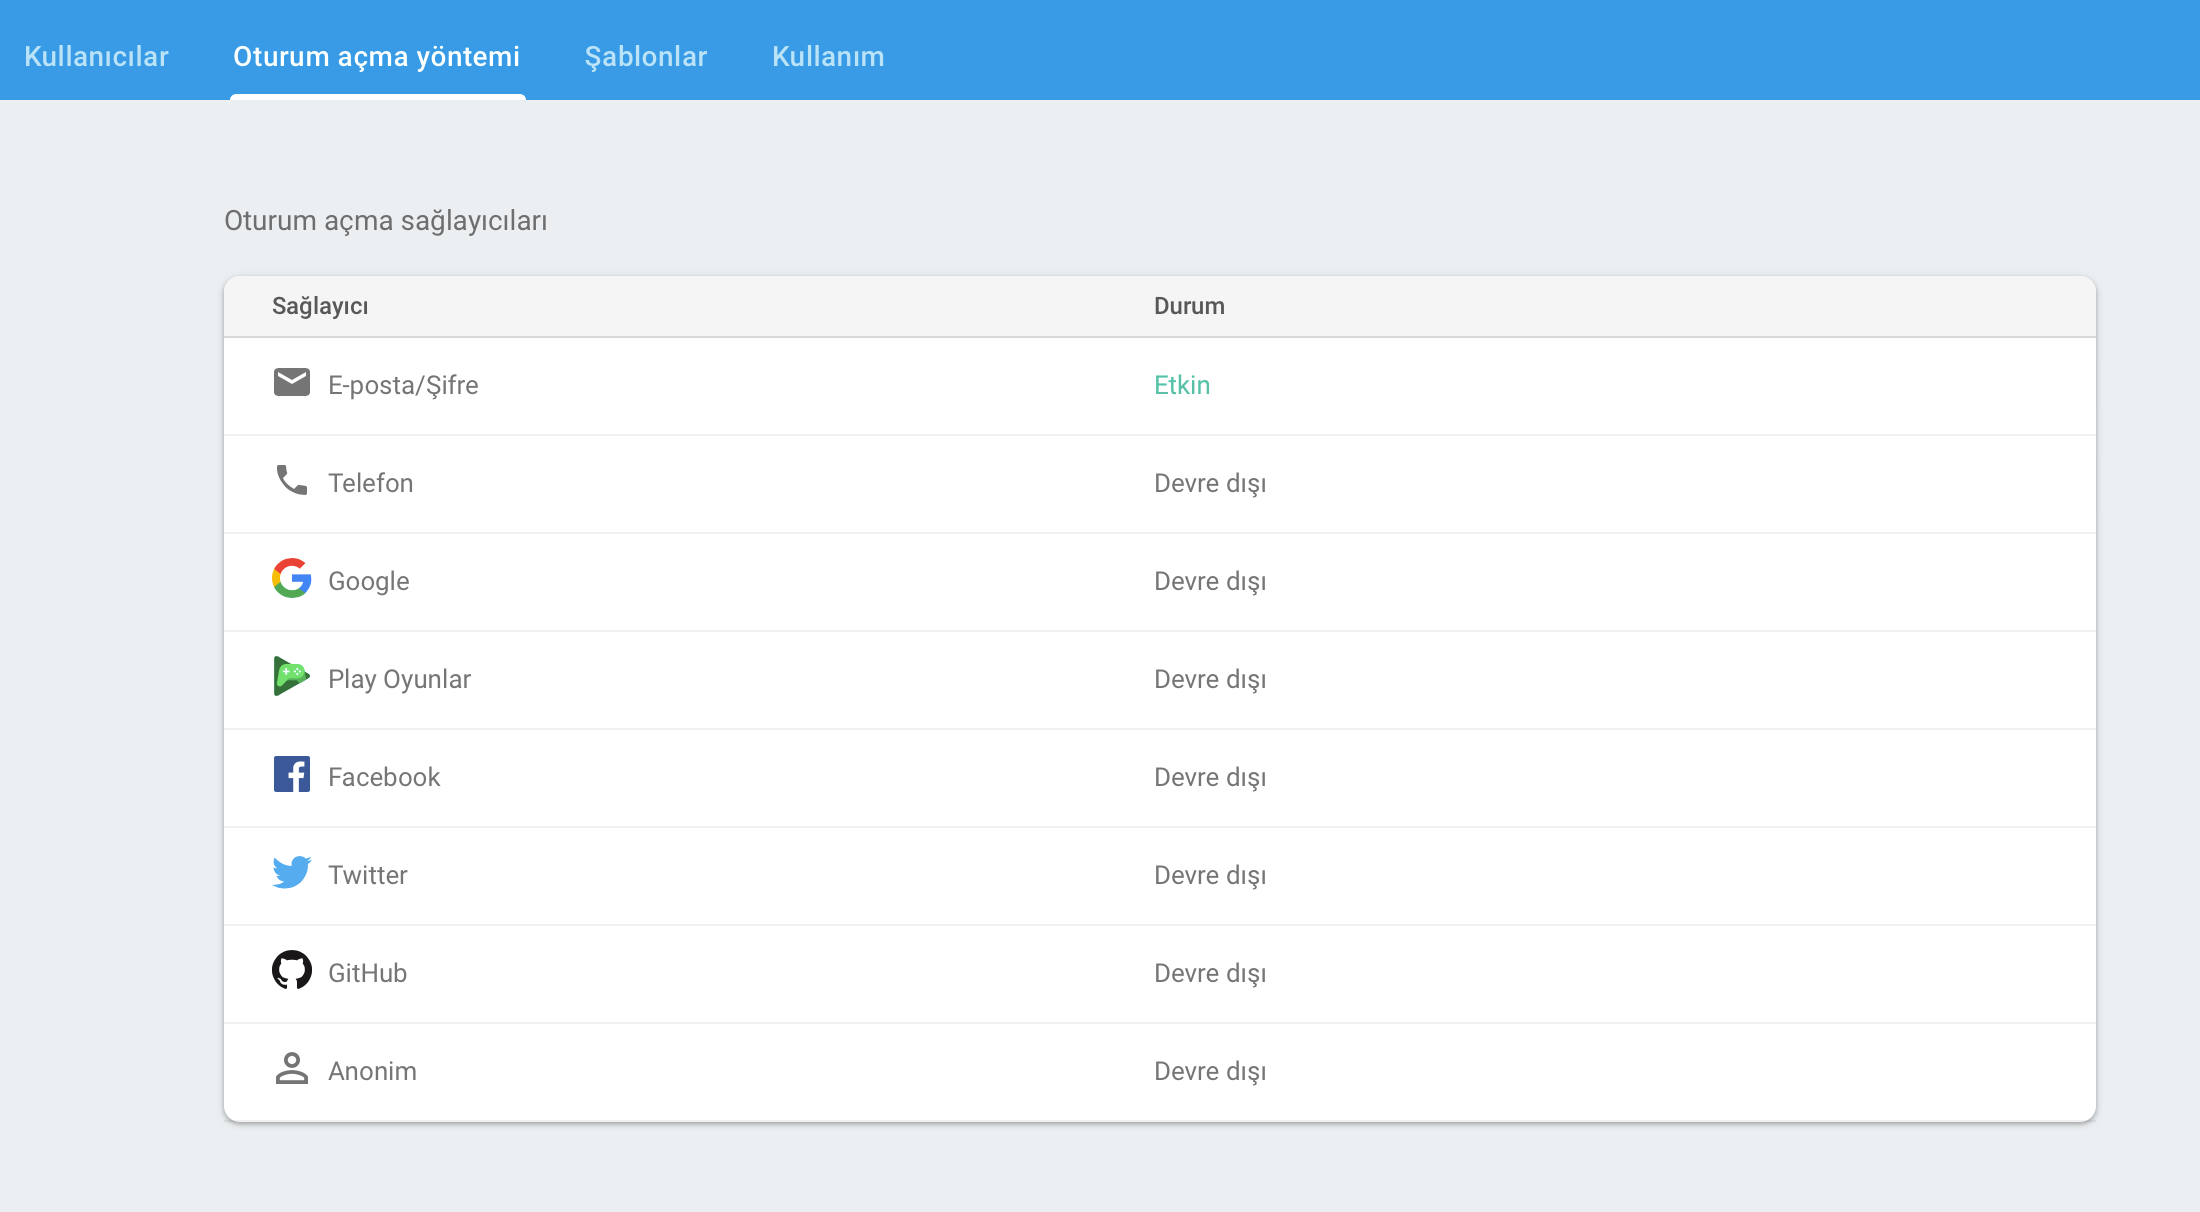This screenshot has height=1212, width=2200.
Task: Click the phone handset icon
Action: pos(292,481)
